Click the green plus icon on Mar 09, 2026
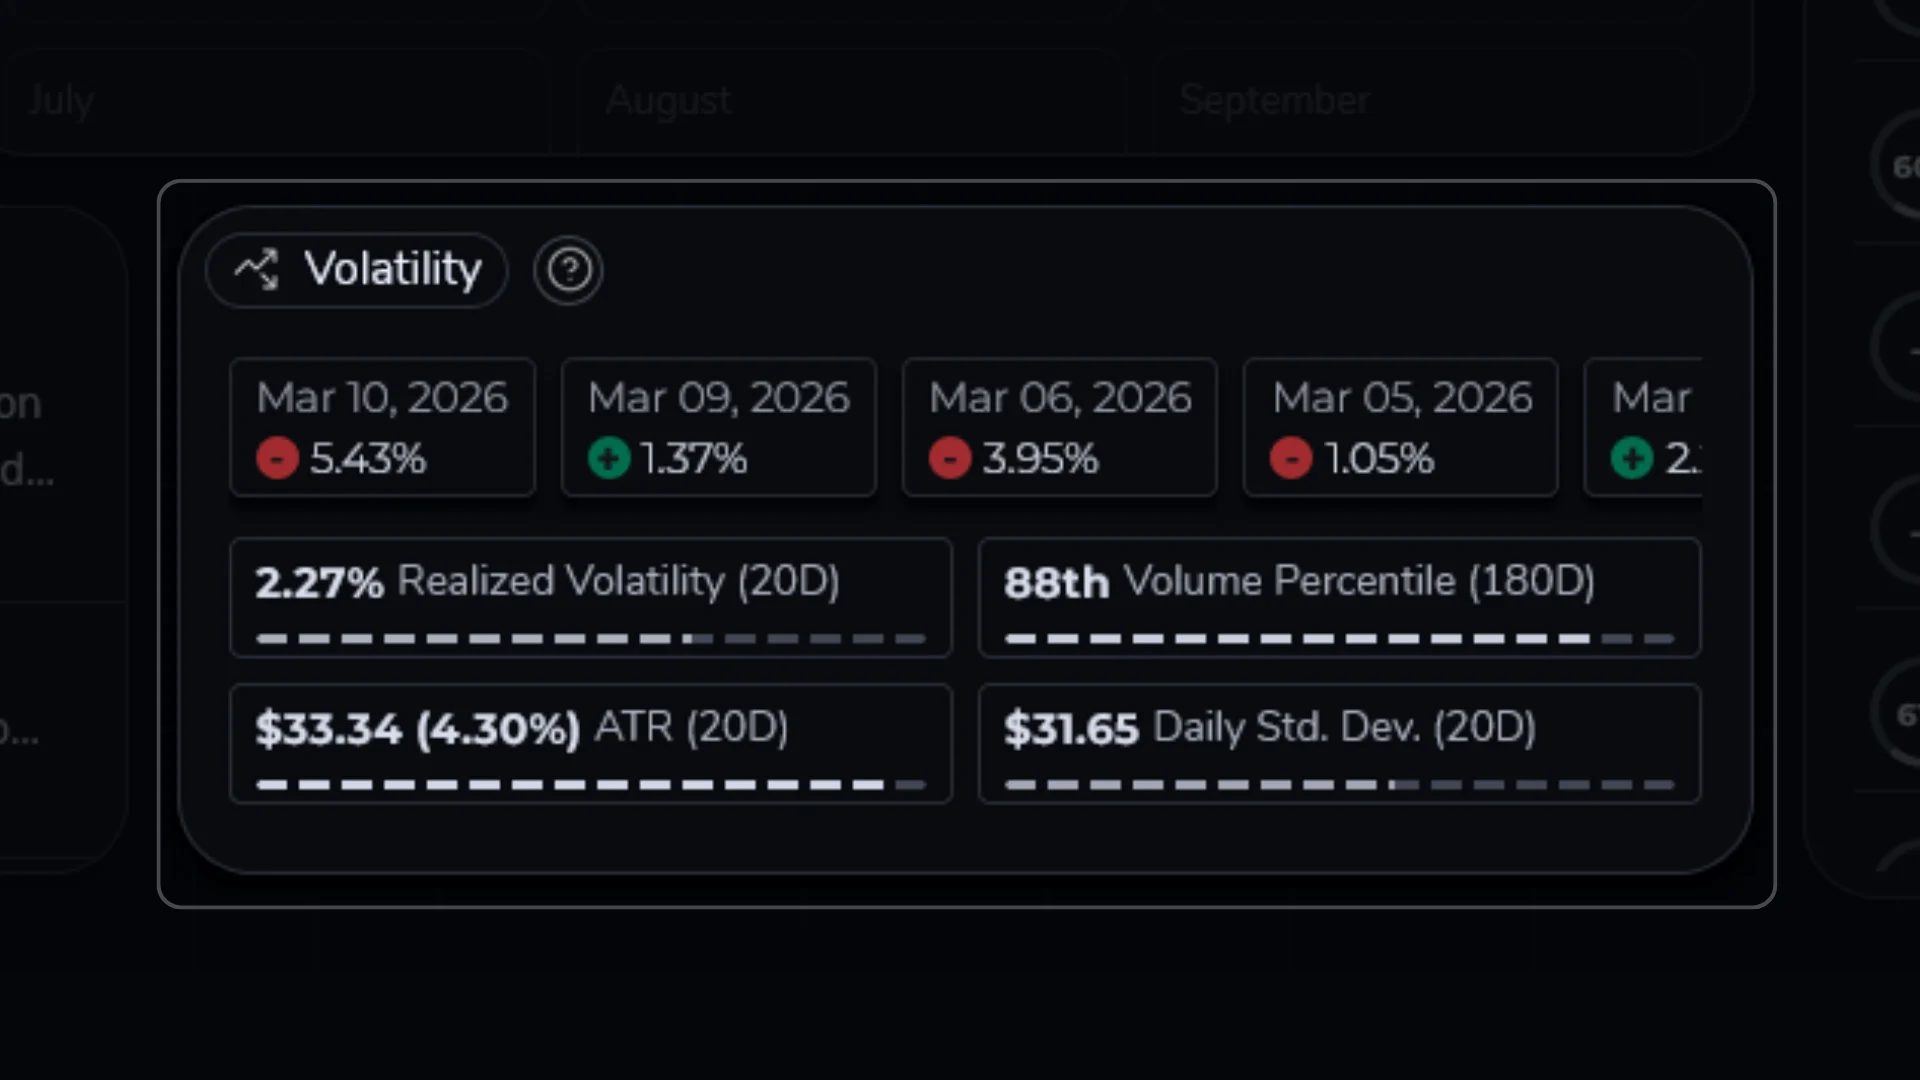 point(609,459)
